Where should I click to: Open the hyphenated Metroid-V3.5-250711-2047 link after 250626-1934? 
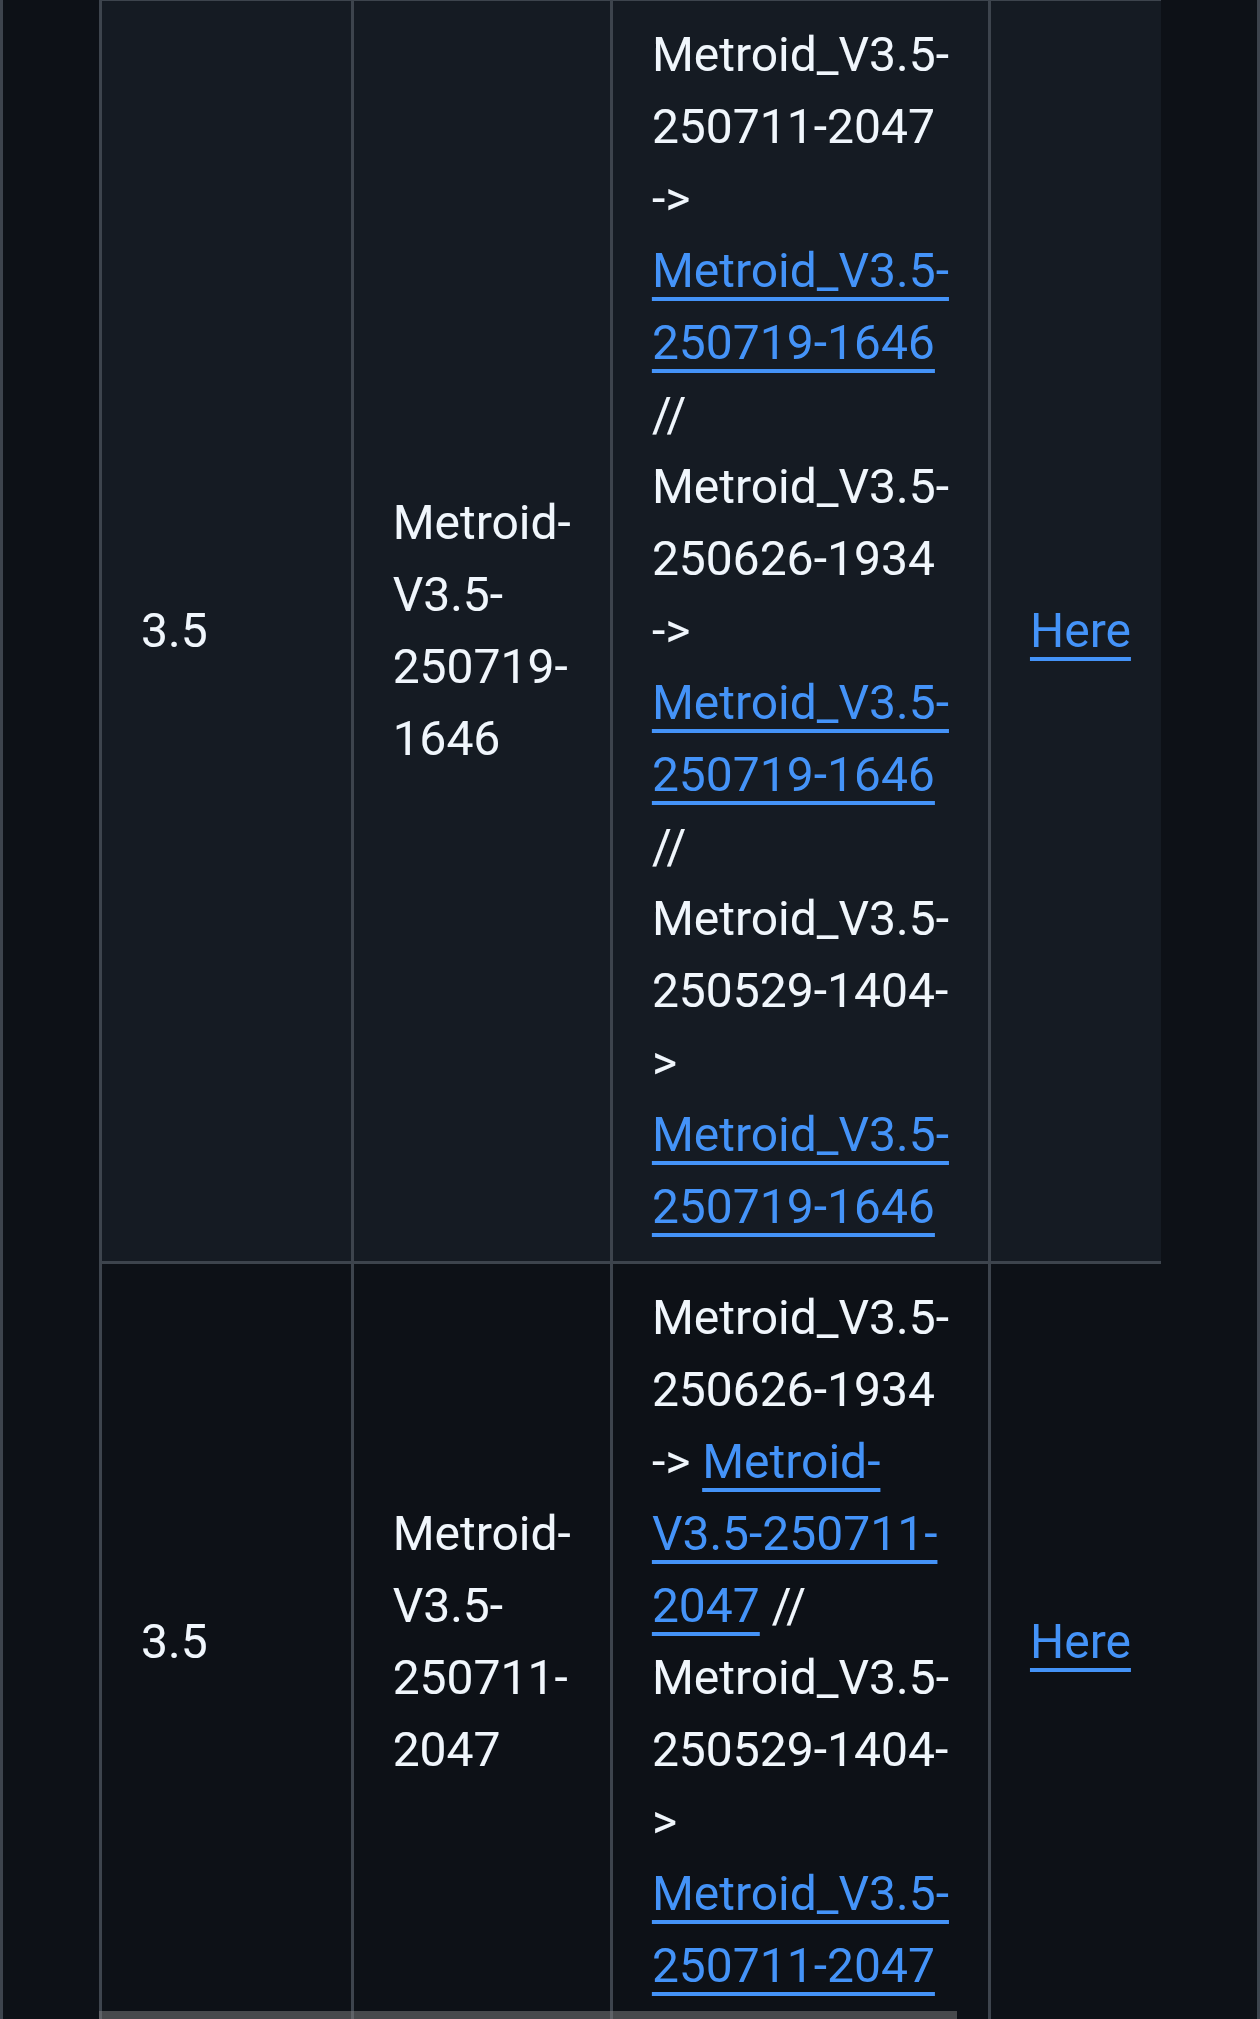point(794,1534)
